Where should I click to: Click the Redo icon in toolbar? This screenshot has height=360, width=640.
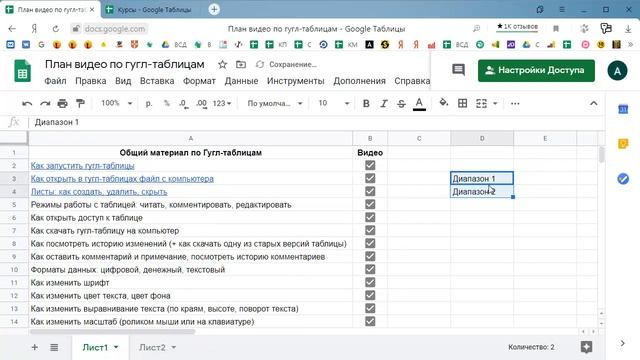point(45,104)
